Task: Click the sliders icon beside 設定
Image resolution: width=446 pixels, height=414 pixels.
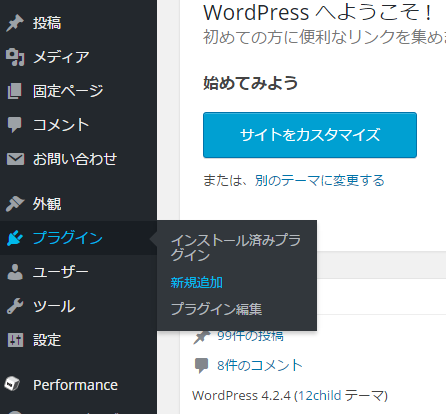Action: [15, 340]
